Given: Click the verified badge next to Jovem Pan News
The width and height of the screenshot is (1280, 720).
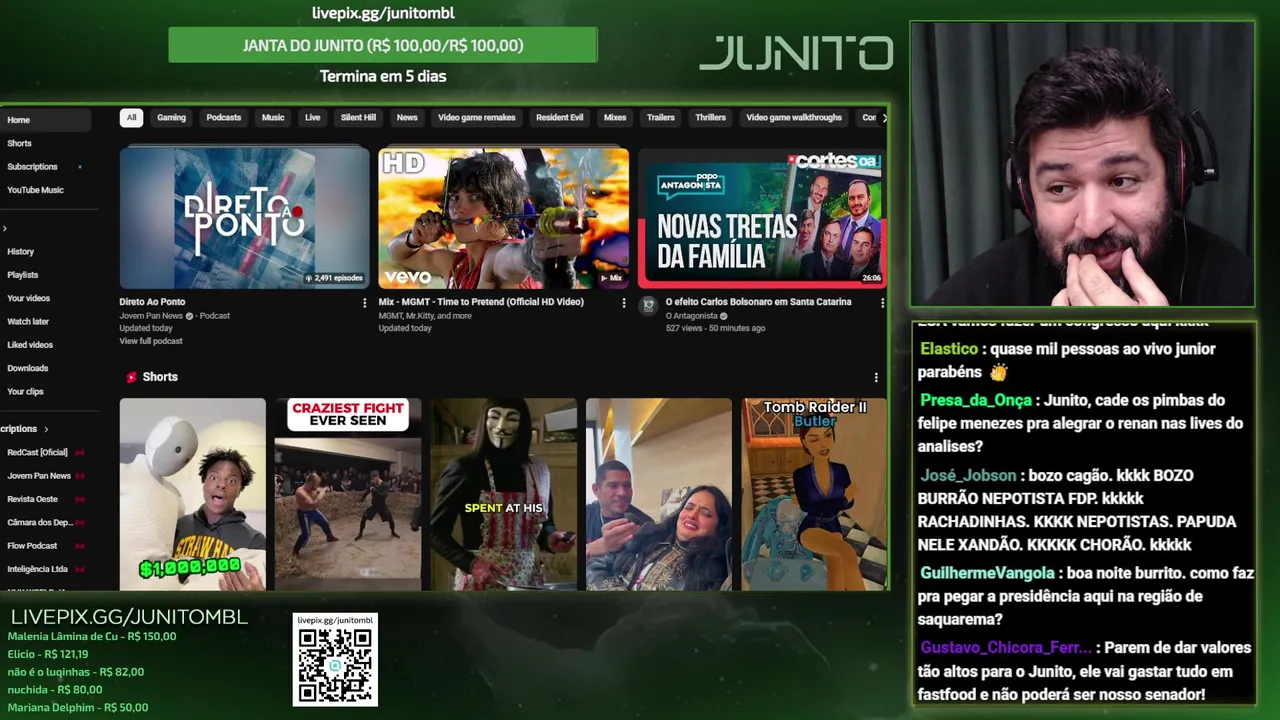Looking at the screenshot, I should pos(190,316).
